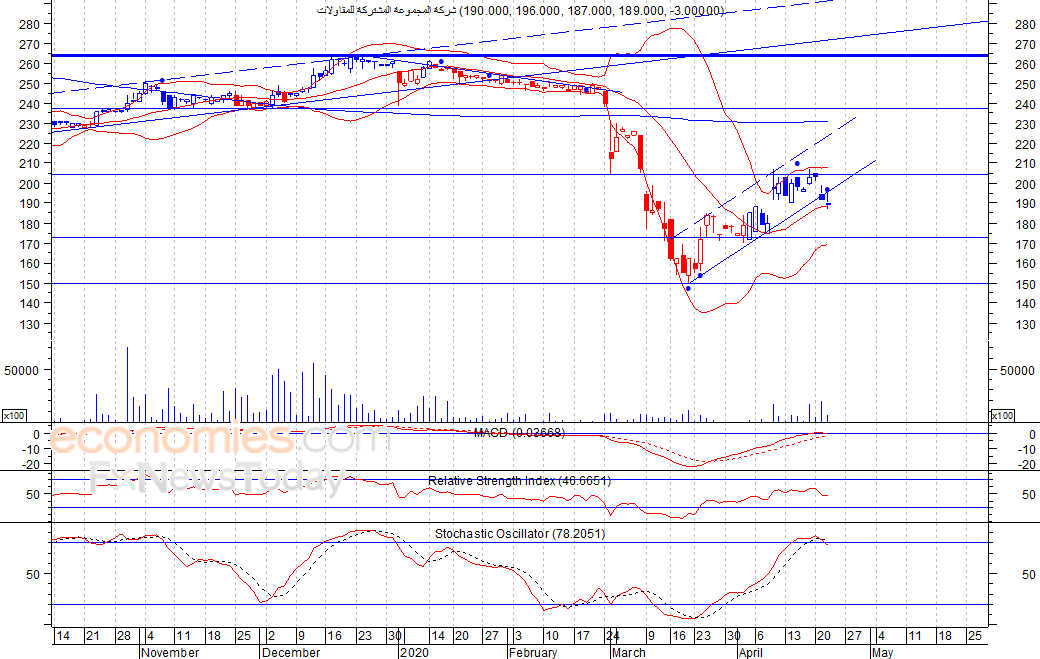Select March on the time axis
This screenshot has width=1040, height=659.
[x=628, y=652]
